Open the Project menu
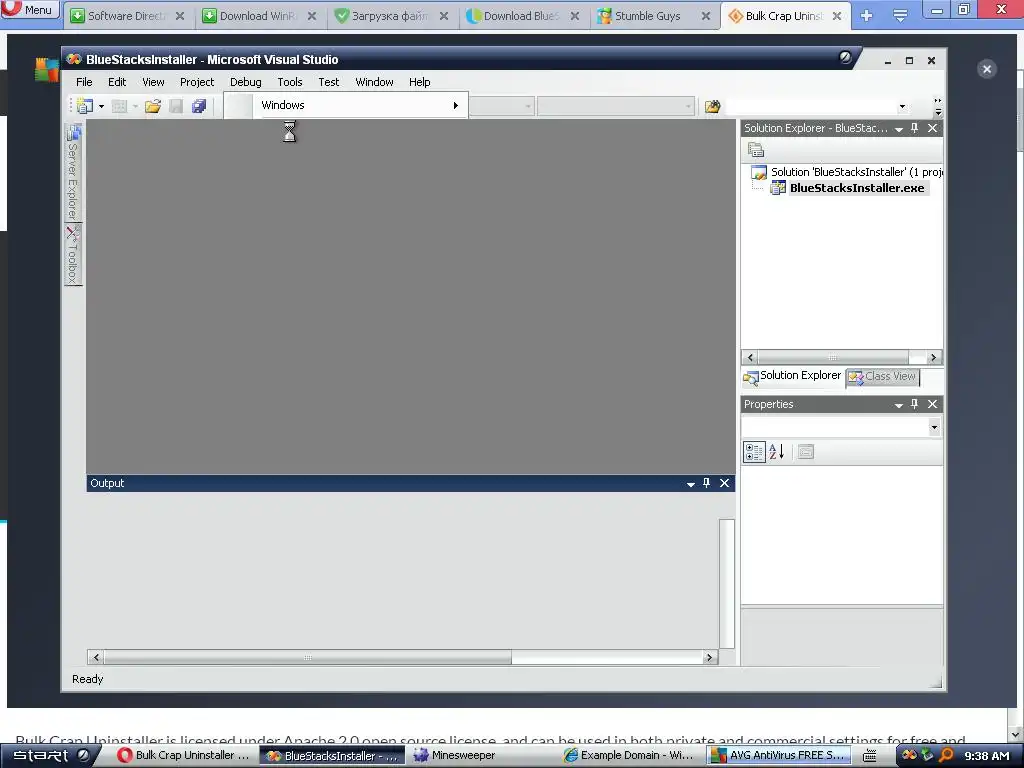1024x768 pixels. [197, 82]
